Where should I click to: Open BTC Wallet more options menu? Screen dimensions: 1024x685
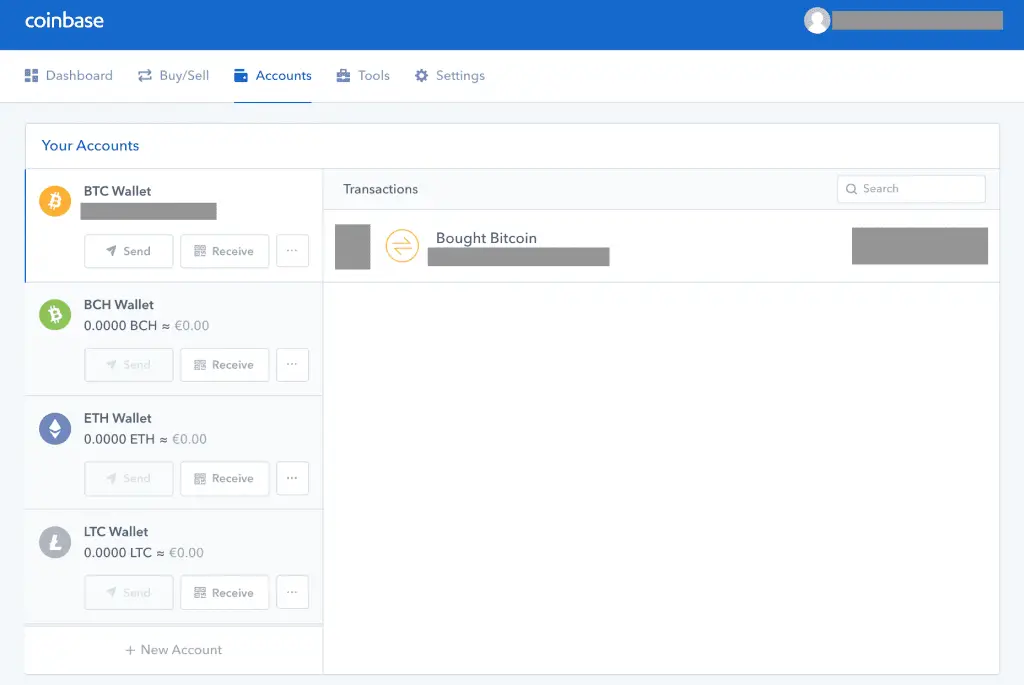pyautogui.click(x=292, y=251)
